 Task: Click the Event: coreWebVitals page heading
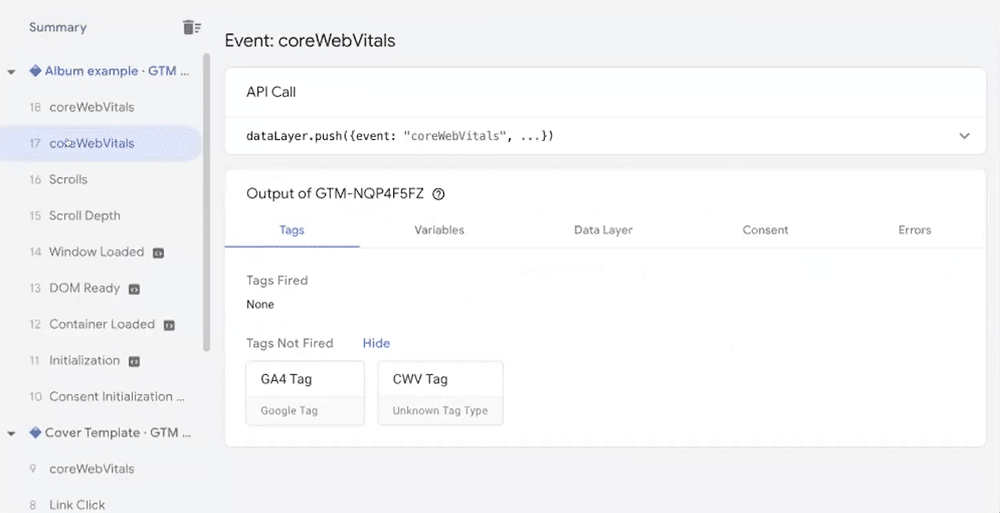[311, 41]
